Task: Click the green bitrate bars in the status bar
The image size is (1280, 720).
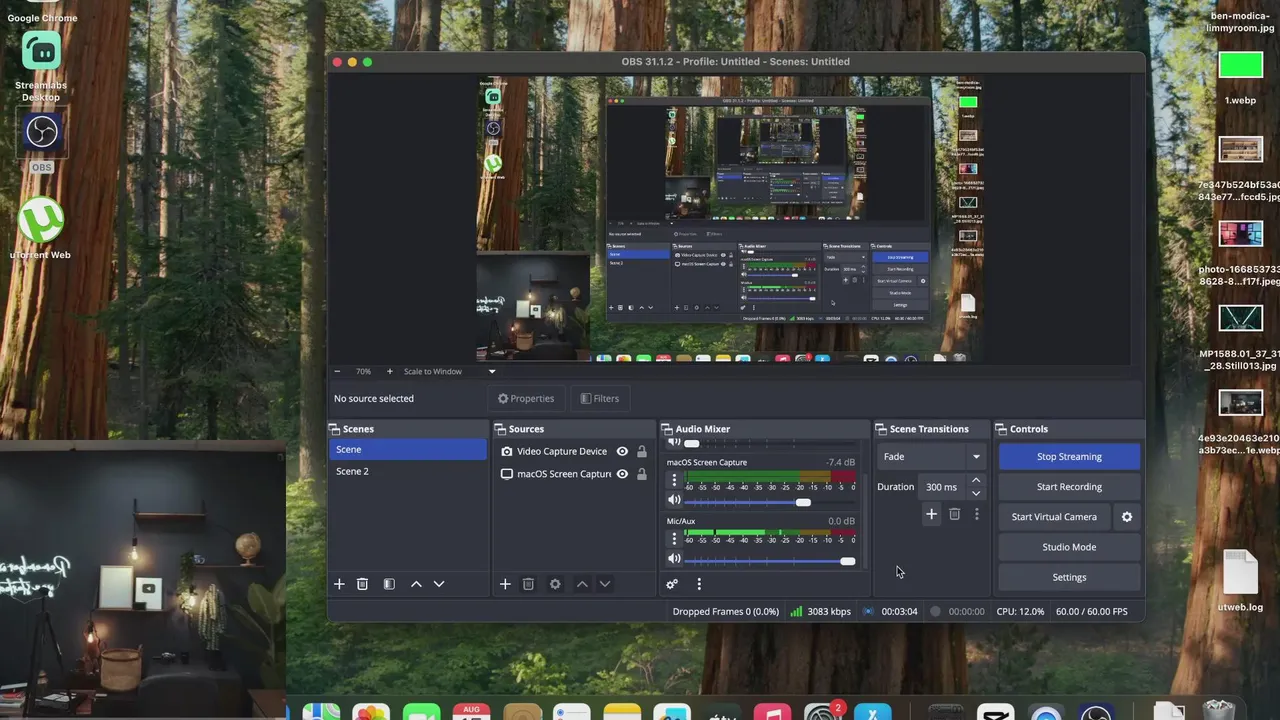Action: pos(796,611)
